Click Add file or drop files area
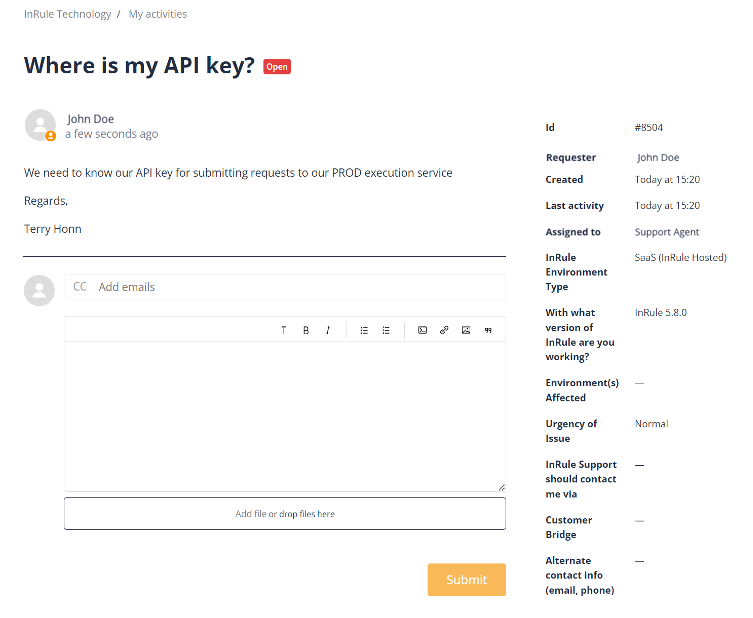753x618 pixels. pos(285,514)
